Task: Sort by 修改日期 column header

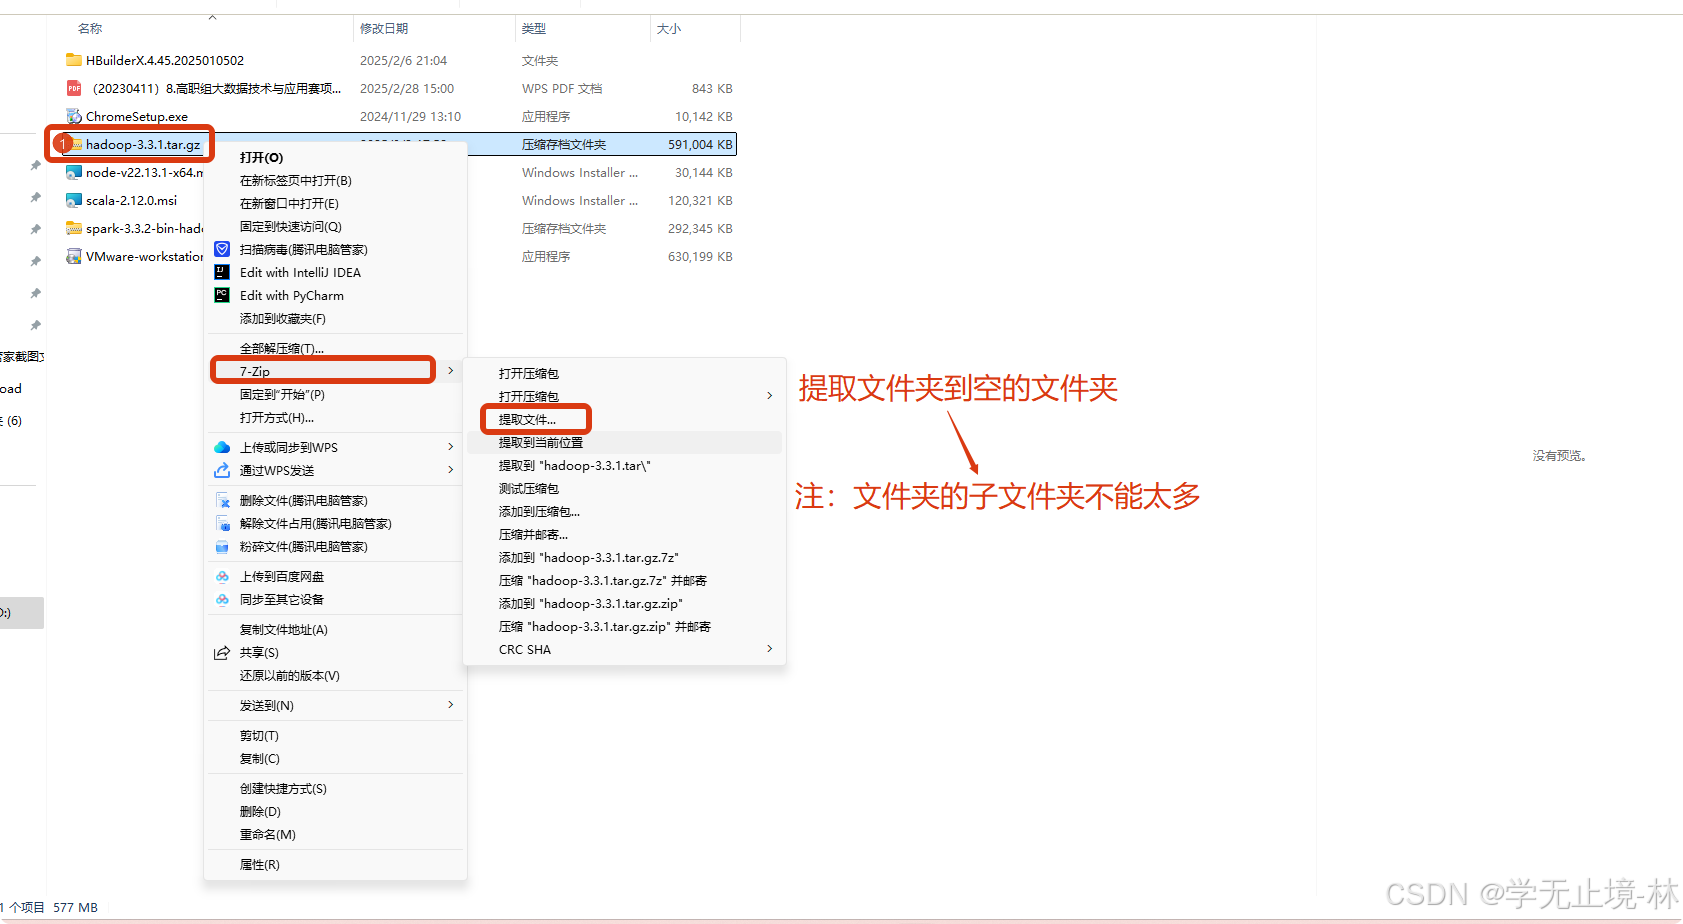Action: pos(384,29)
